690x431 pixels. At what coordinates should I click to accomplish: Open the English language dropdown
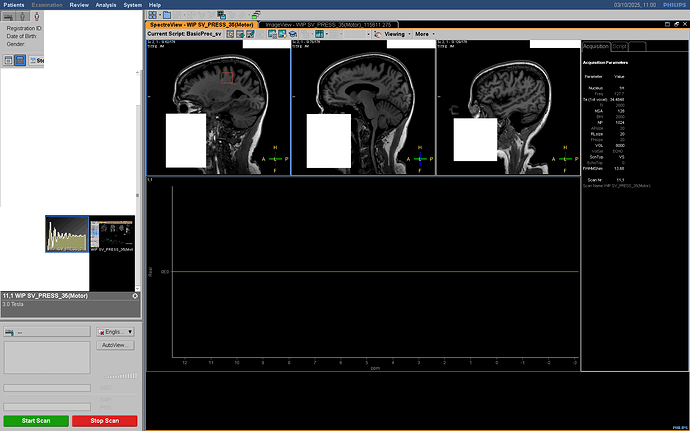pos(115,332)
